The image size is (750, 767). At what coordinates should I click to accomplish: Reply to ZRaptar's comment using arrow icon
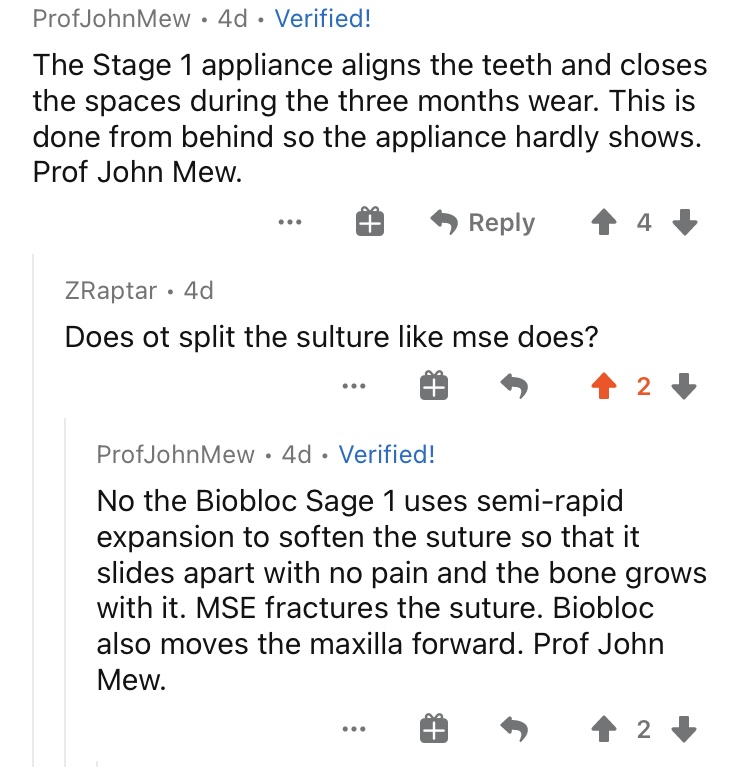tap(514, 386)
